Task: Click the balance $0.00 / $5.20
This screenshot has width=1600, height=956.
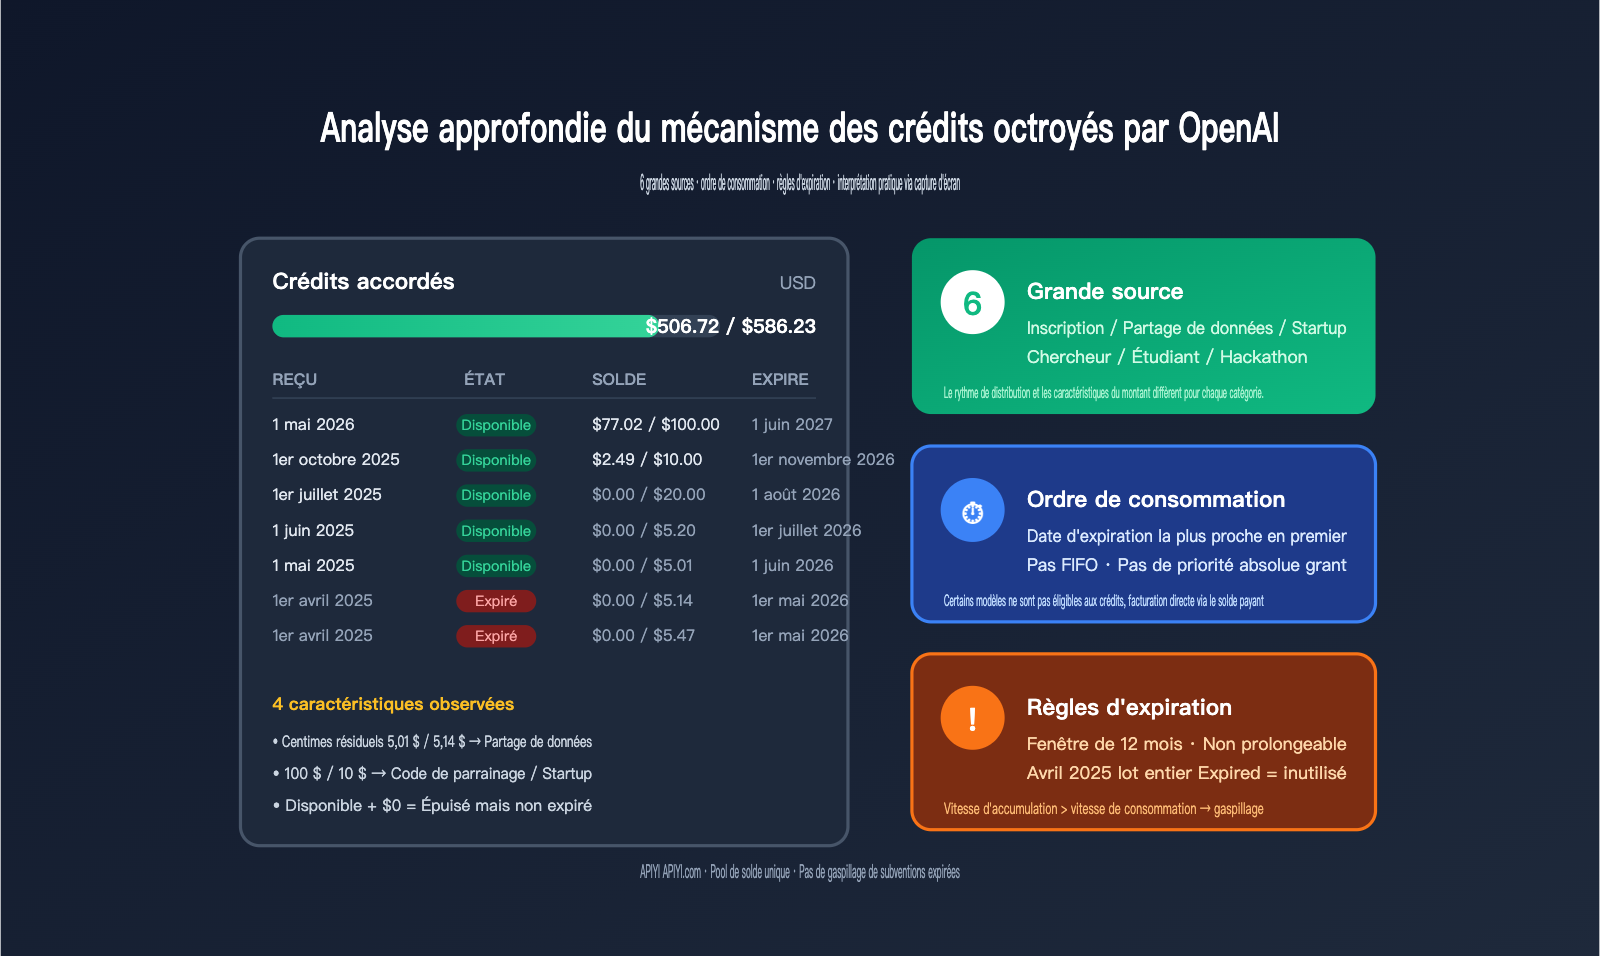Action: (x=644, y=530)
